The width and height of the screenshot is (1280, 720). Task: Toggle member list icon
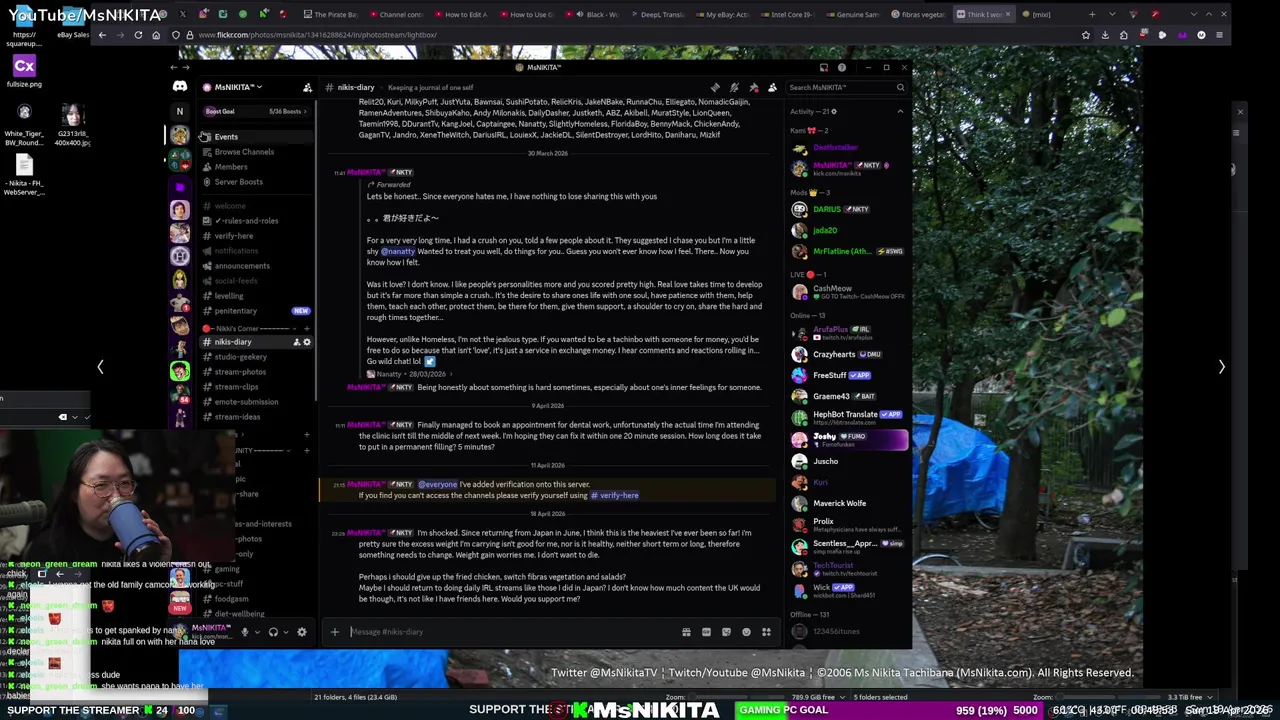(x=772, y=87)
